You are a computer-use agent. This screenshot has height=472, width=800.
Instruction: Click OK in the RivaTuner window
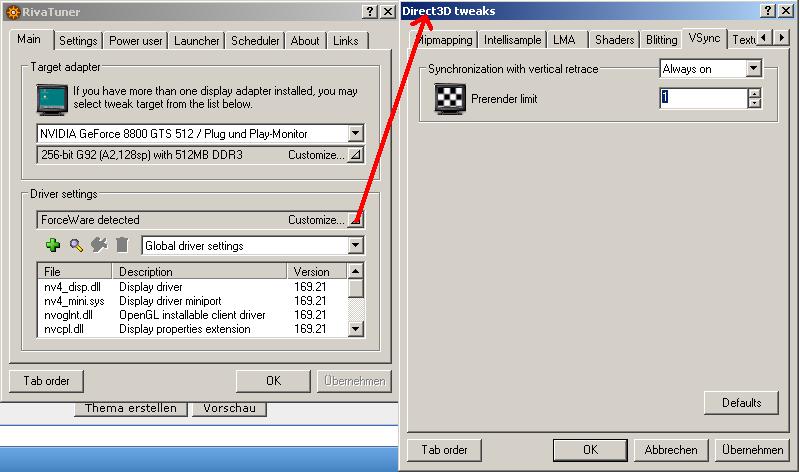(x=273, y=381)
